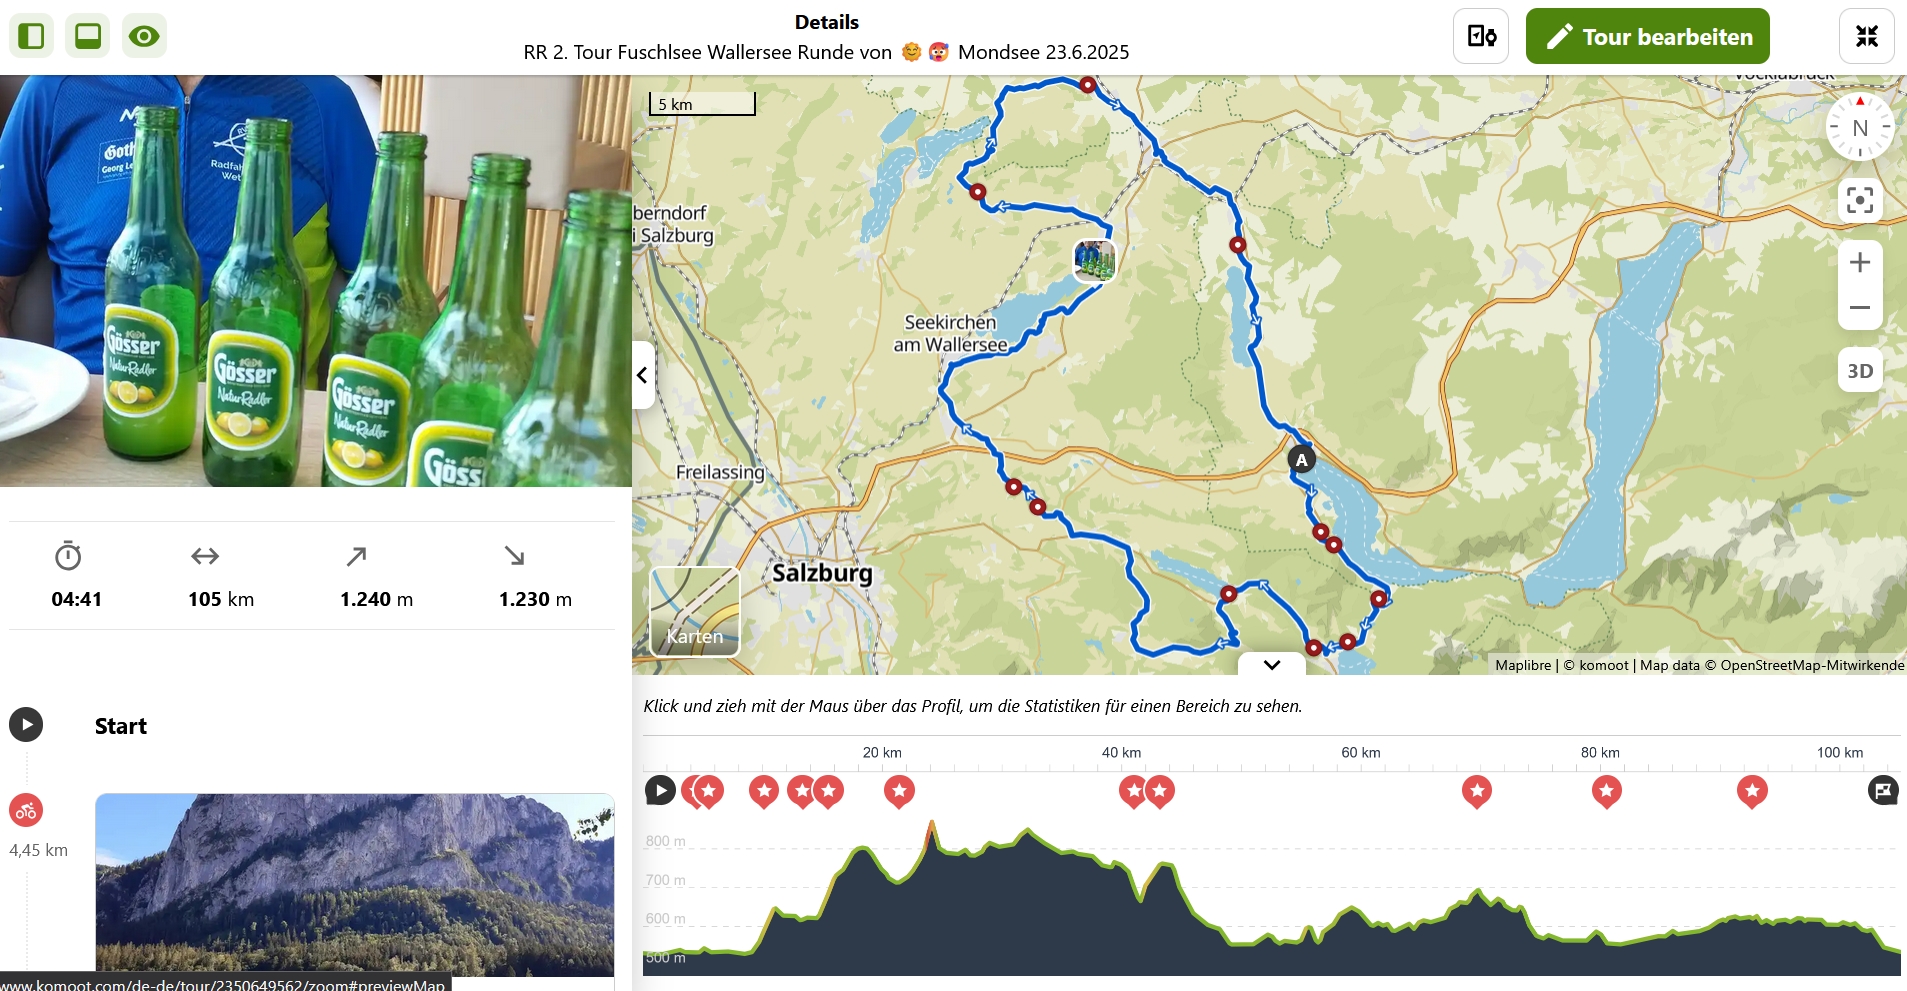Open the beer bottles photo on map
This screenshot has height=991, width=1907.
(x=1094, y=260)
